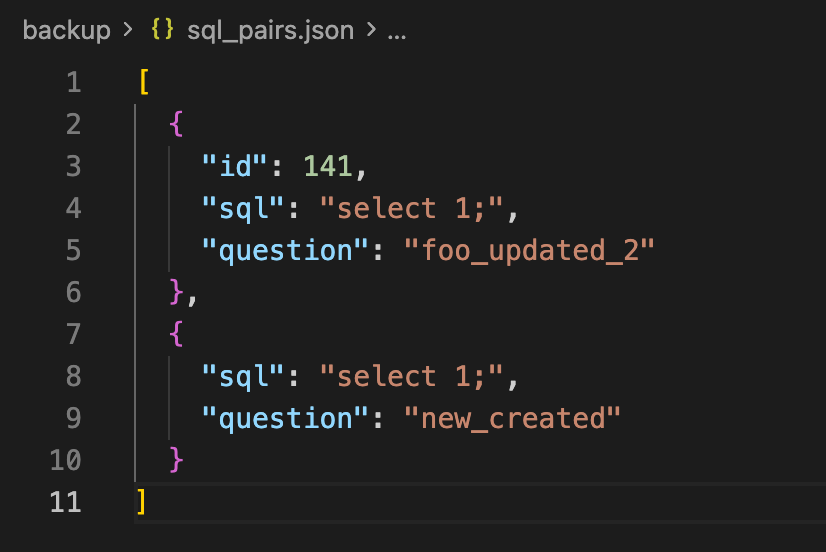Place cursor on the "id" key
Viewport: 826px width, 552px height.
tap(227, 166)
